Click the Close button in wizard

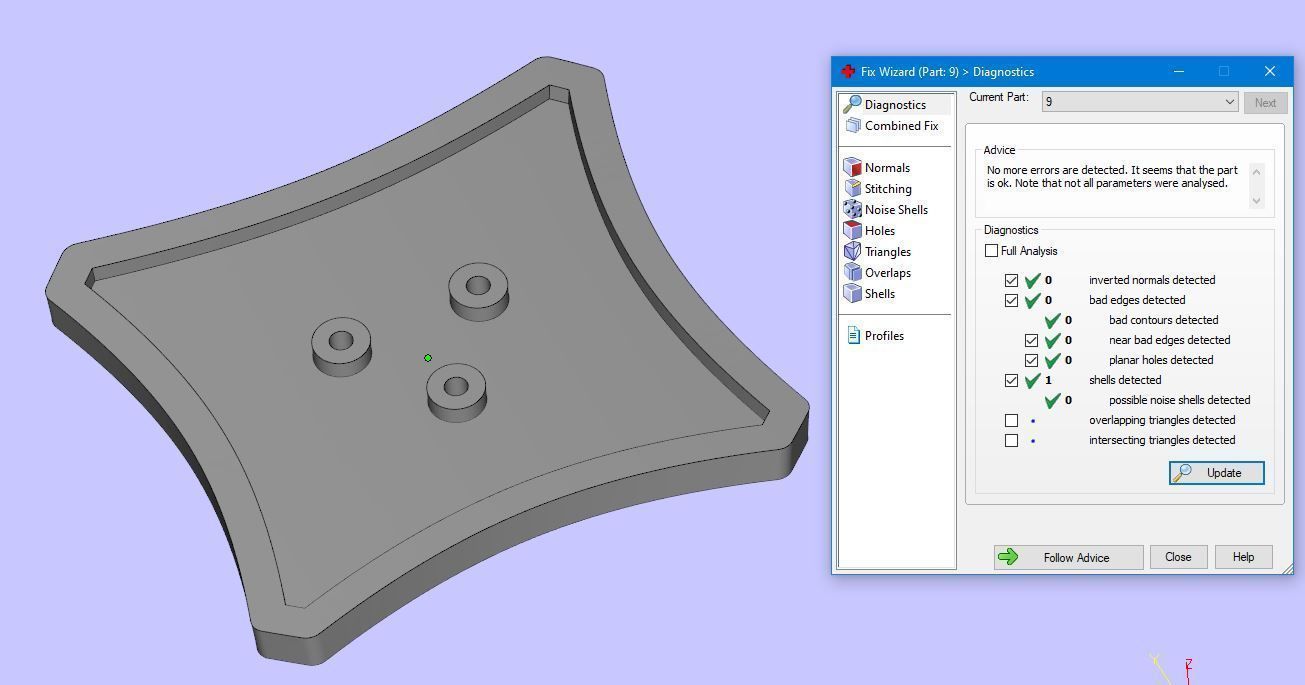click(1178, 557)
